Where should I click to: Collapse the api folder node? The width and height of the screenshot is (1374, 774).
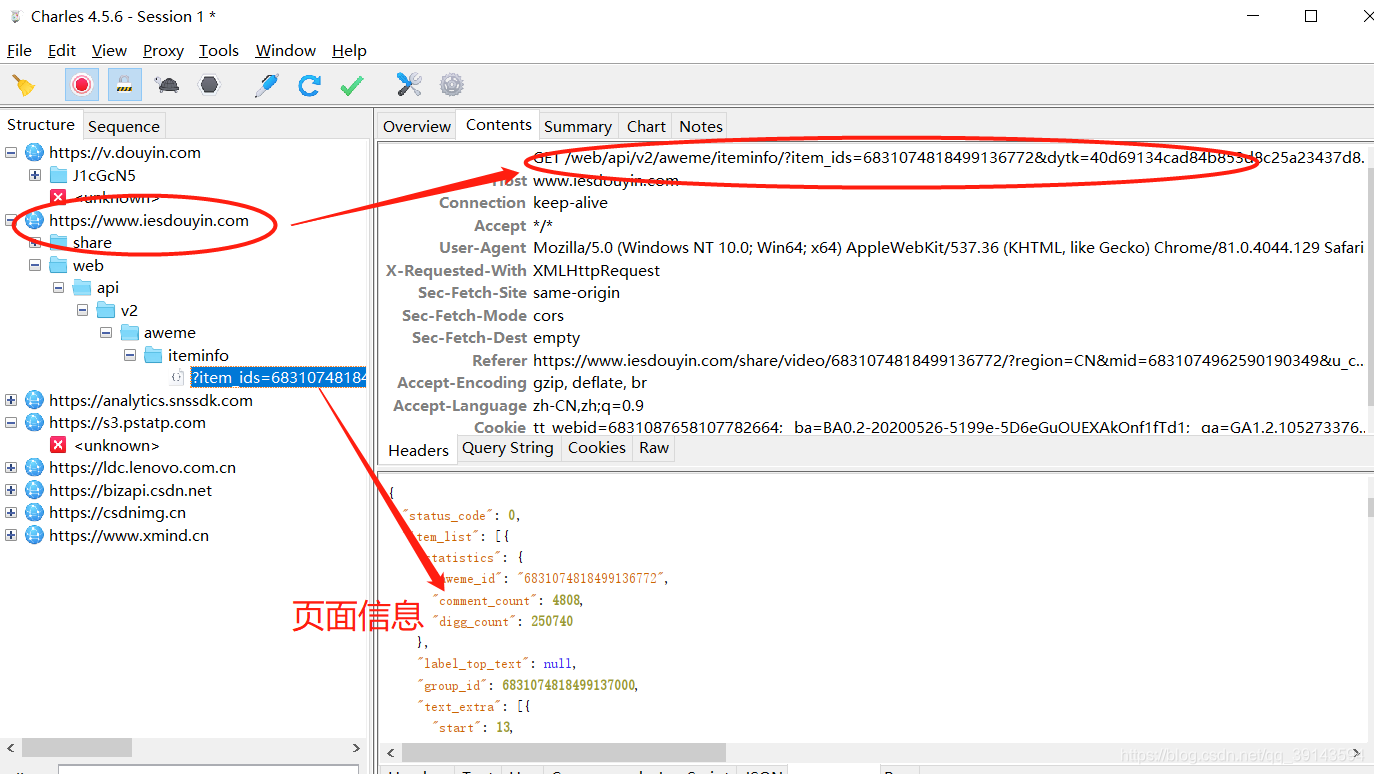[59, 288]
